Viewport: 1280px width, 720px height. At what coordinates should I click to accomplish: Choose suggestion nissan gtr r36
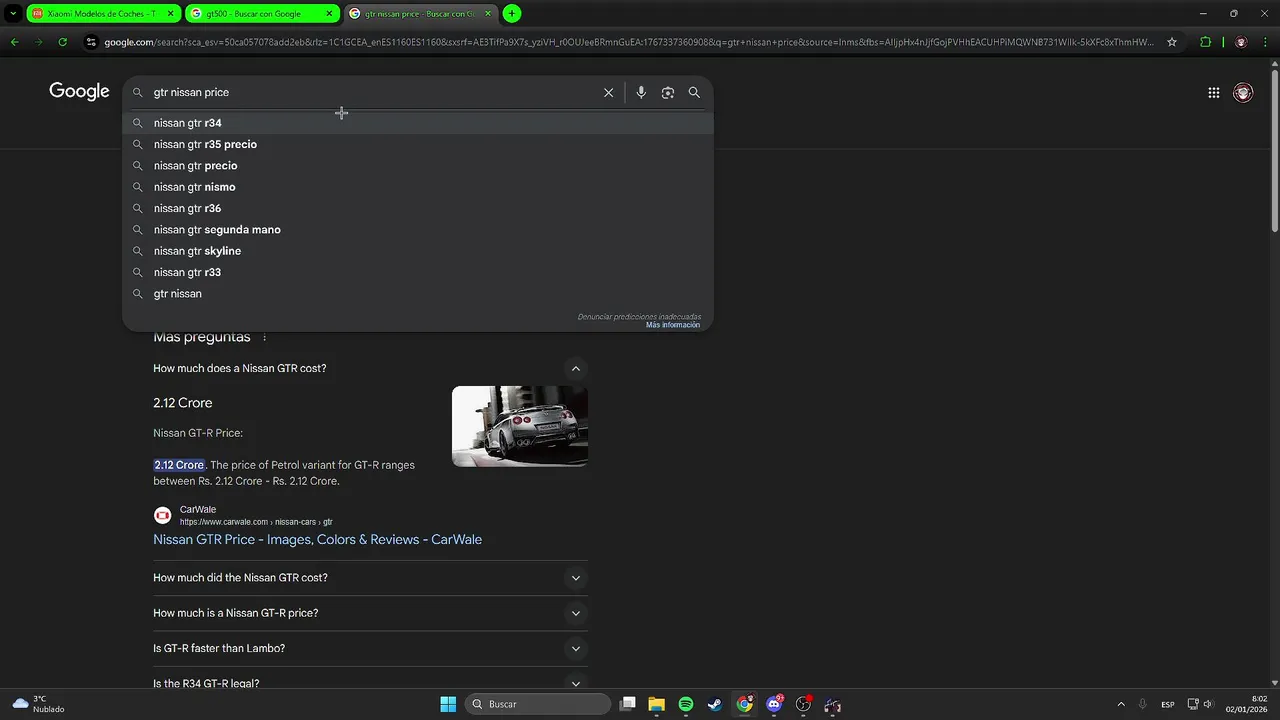click(418, 208)
